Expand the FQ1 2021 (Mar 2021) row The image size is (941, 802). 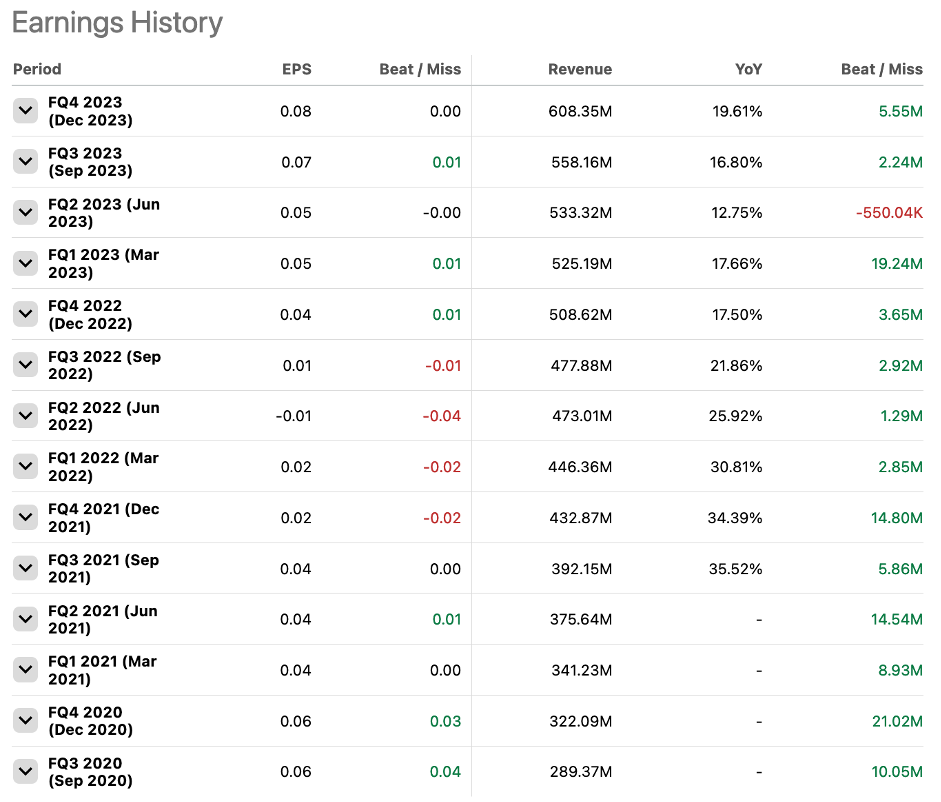(25, 670)
